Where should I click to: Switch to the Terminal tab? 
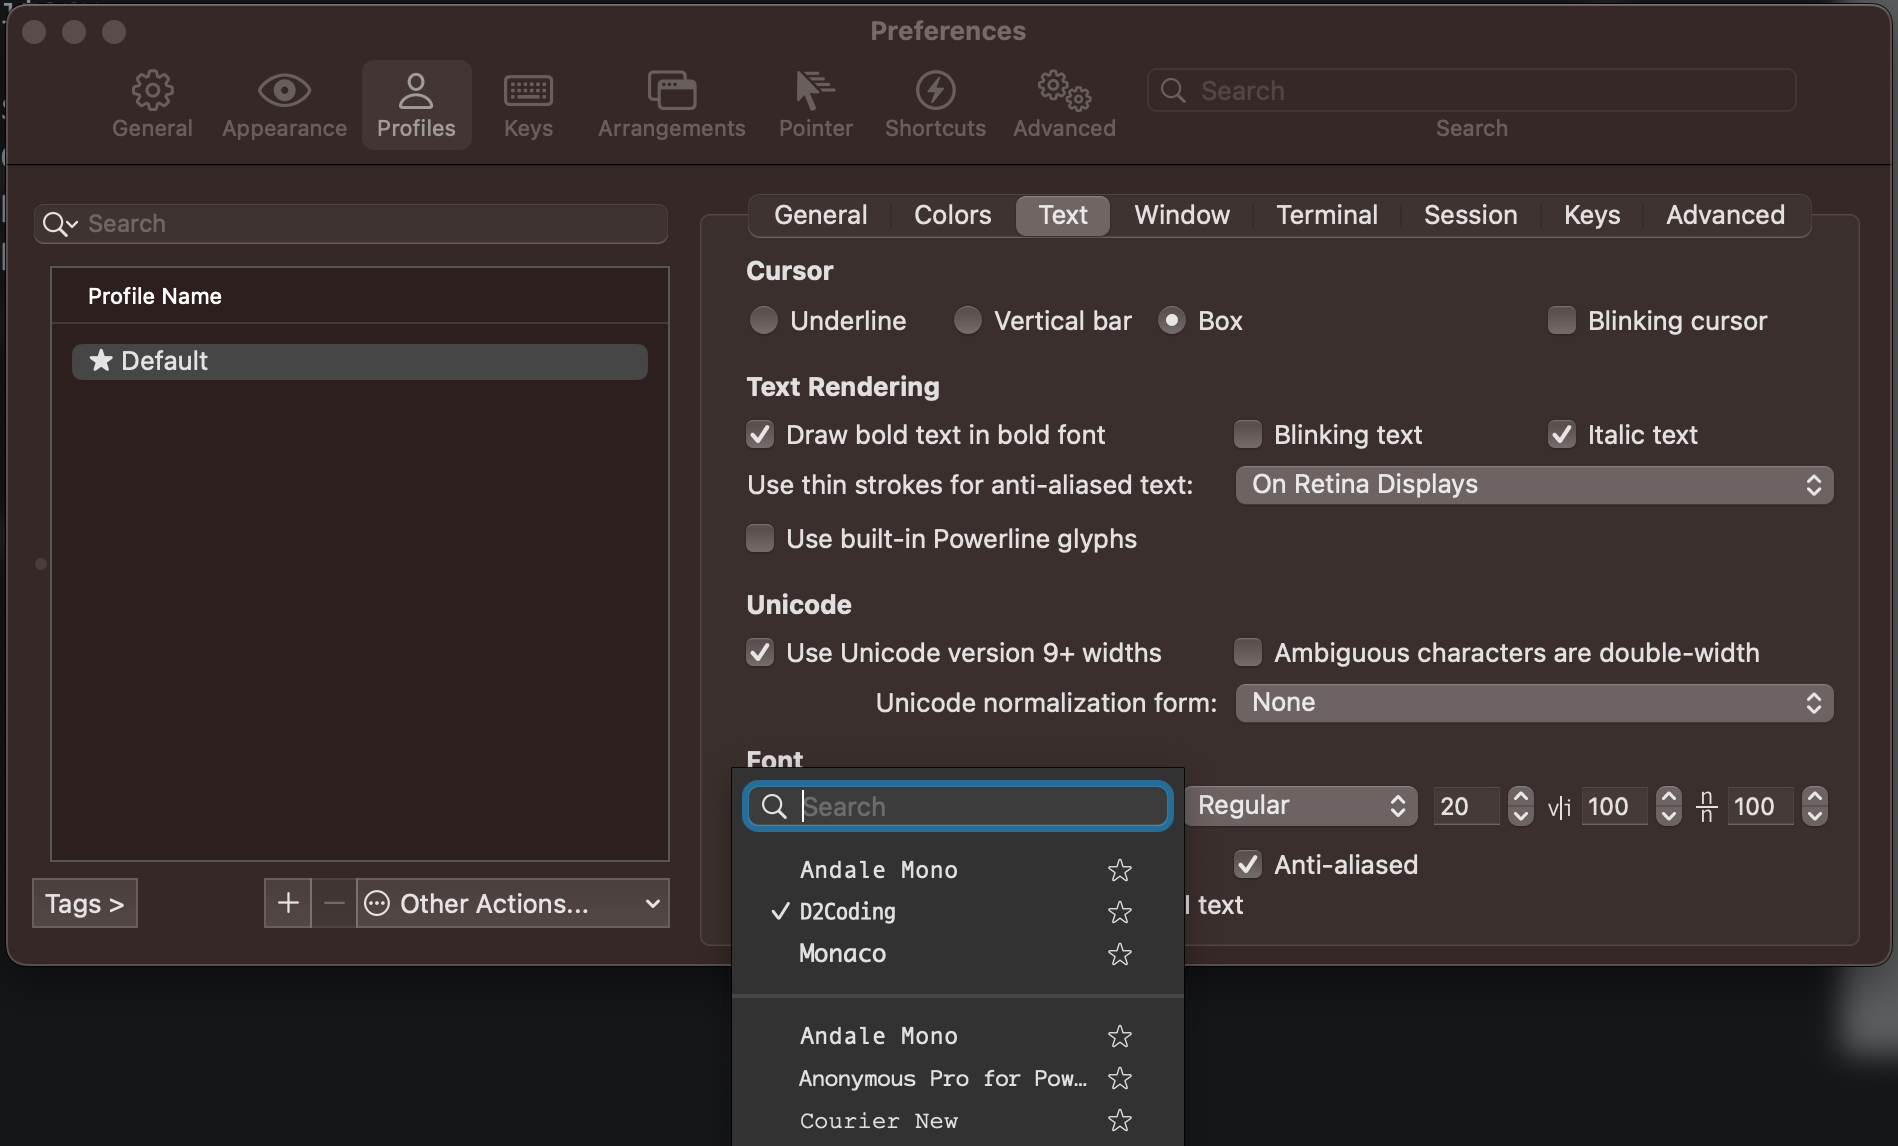1326,215
